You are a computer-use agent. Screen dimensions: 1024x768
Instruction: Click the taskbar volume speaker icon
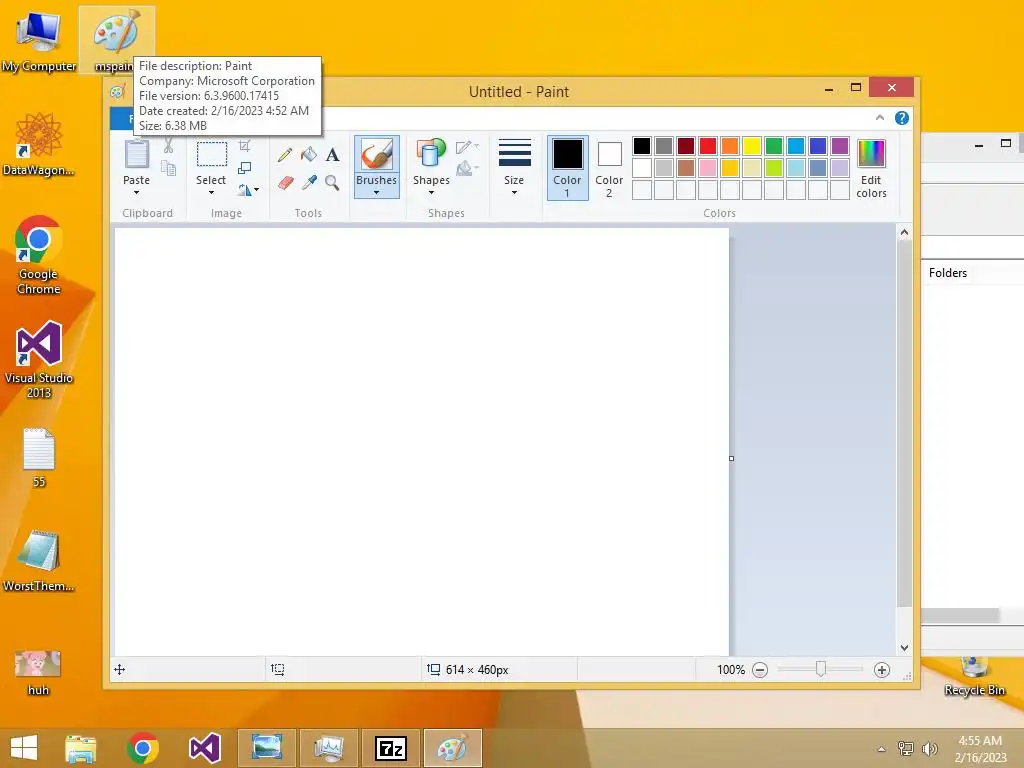pos(929,749)
